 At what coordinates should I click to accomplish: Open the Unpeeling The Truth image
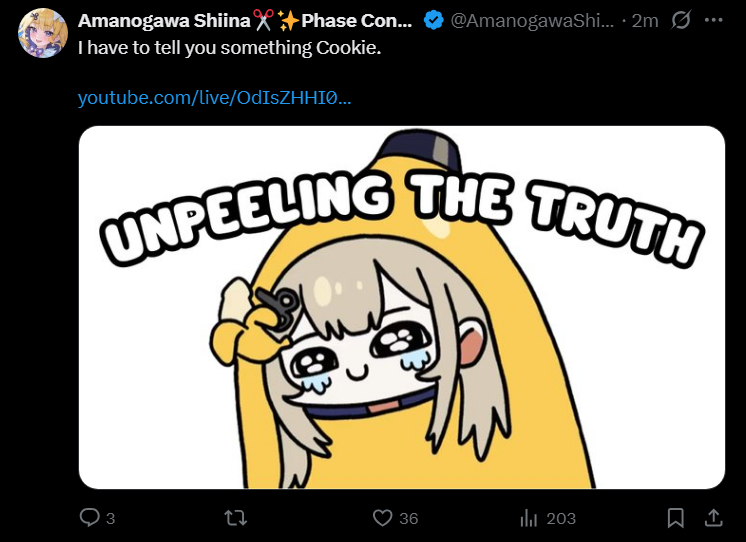(402, 307)
